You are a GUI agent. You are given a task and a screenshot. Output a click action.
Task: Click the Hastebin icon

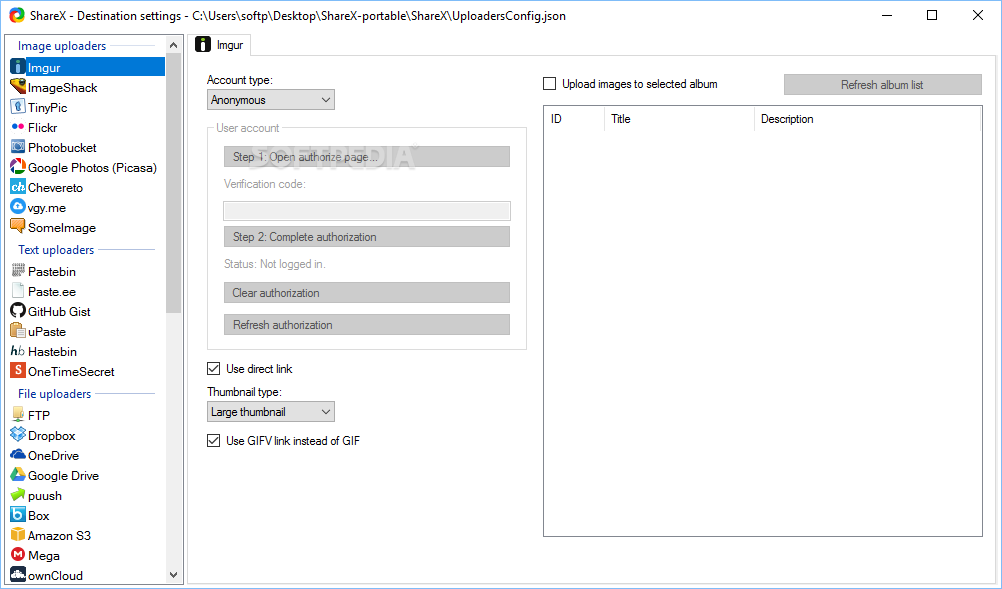18,351
